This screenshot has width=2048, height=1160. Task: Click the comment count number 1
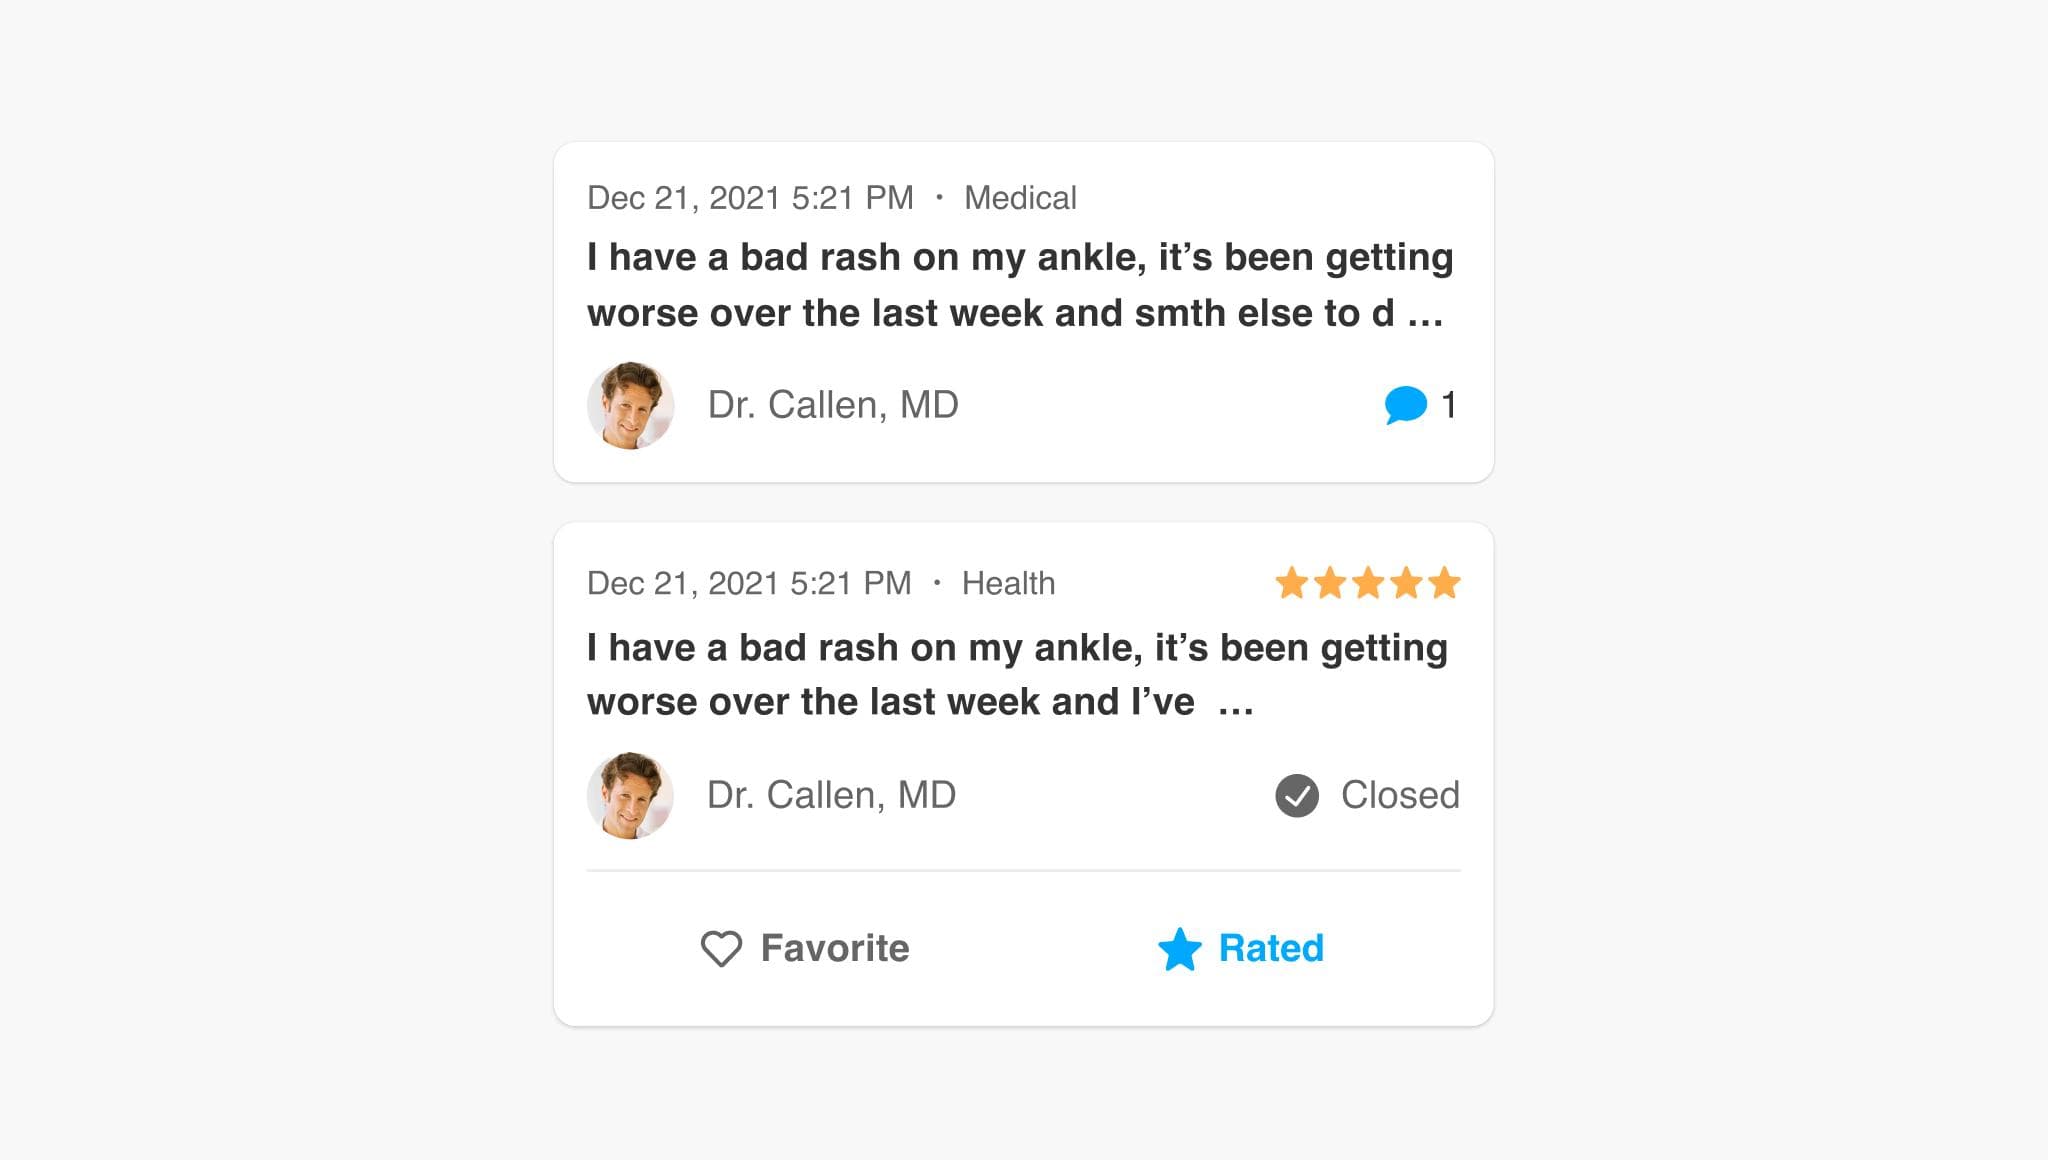[1448, 405]
